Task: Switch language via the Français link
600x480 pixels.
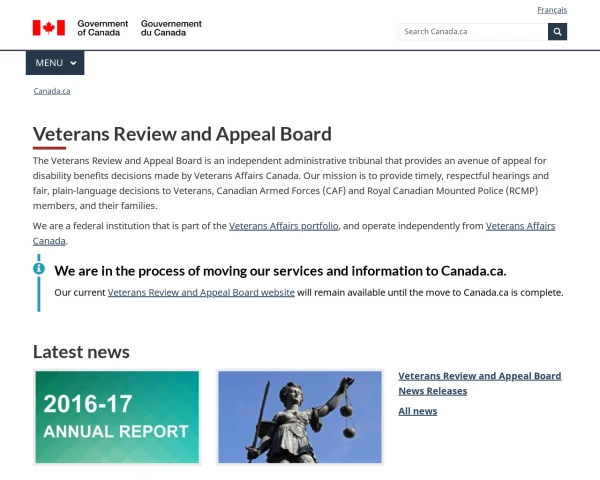Action: click(552, 10)
